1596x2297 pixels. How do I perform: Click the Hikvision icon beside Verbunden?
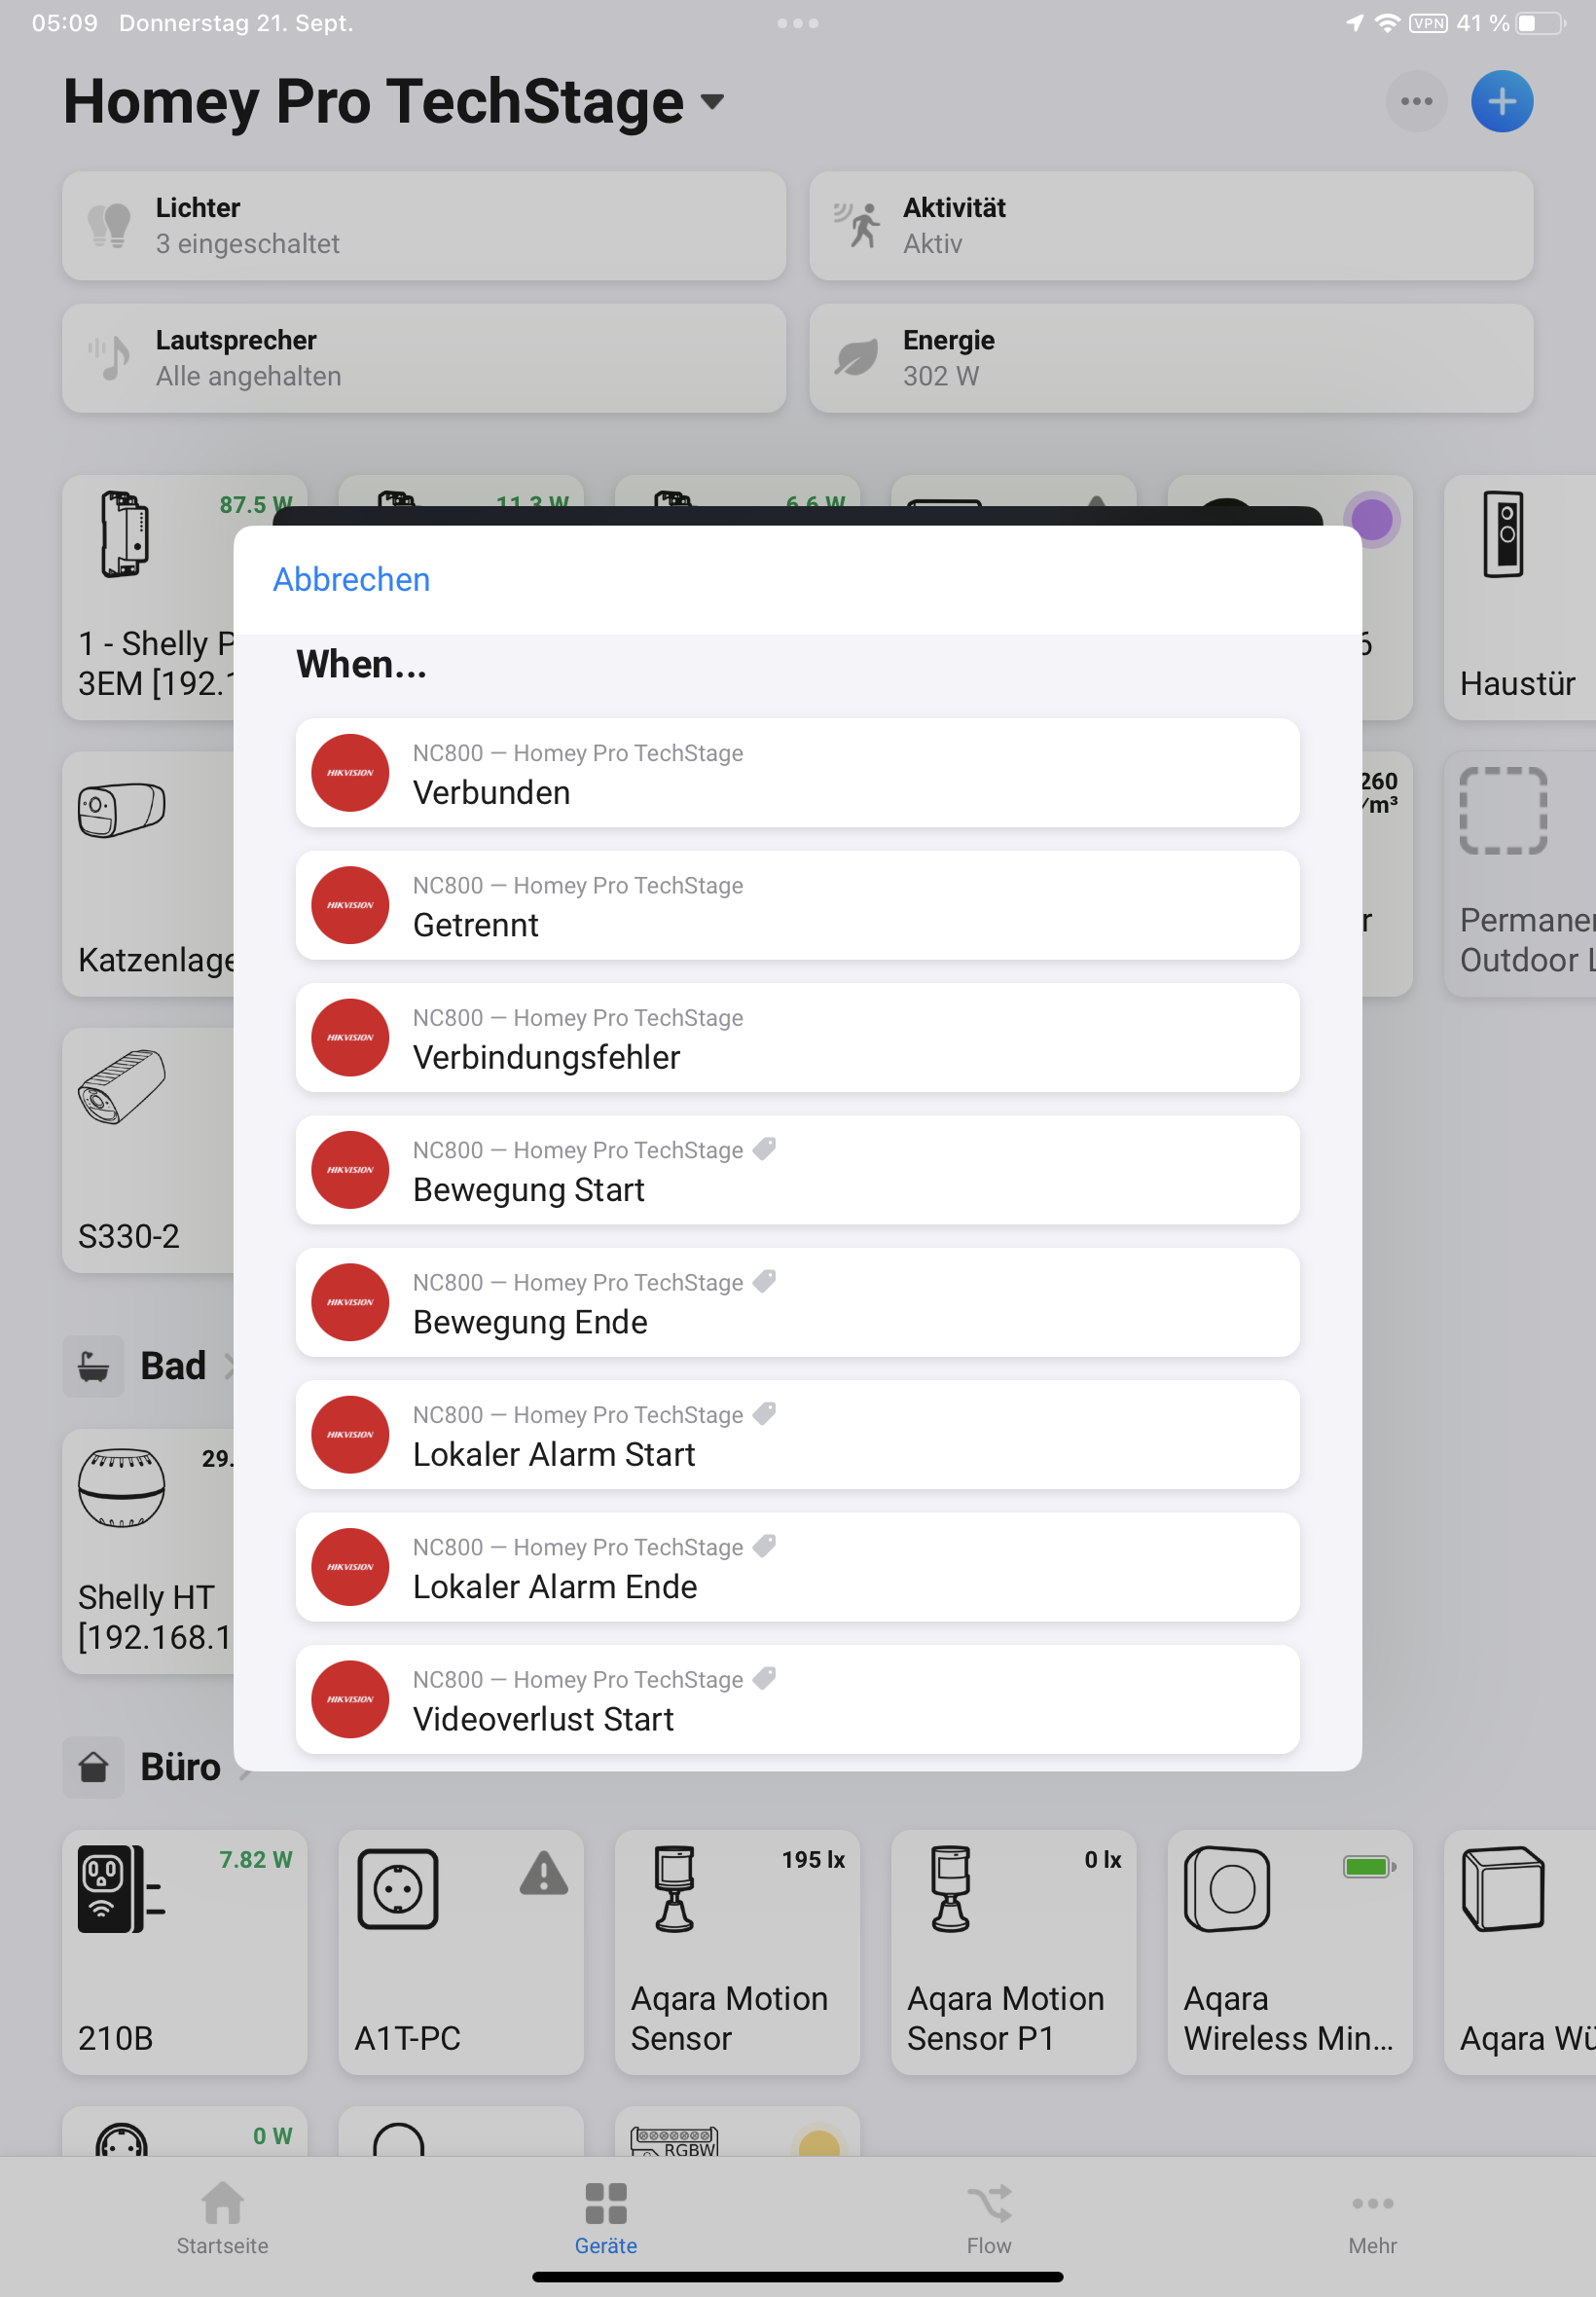[350, 772]
